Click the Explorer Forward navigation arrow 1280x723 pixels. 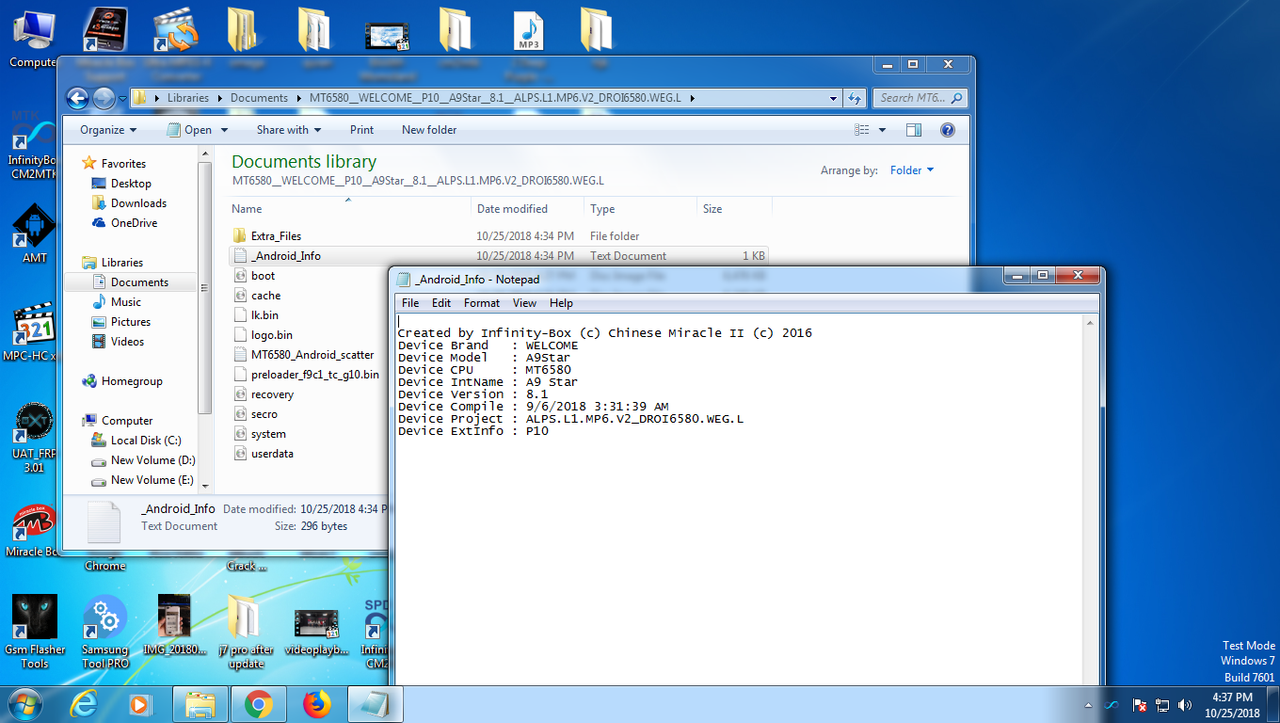coord(104,98)
